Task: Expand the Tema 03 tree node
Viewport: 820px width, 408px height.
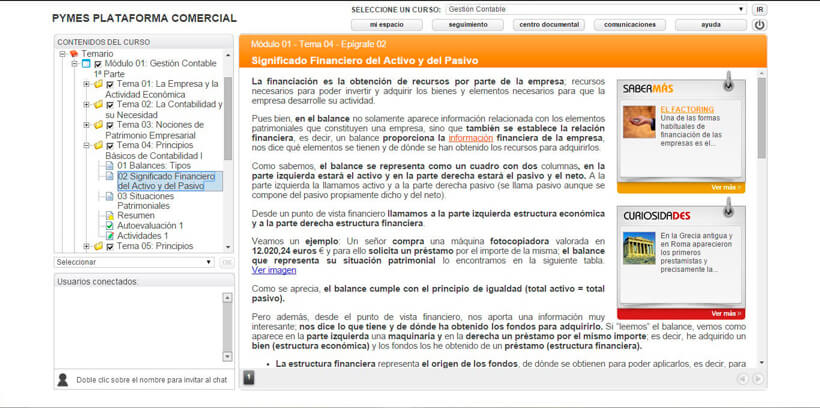Action: coord(86,124)
